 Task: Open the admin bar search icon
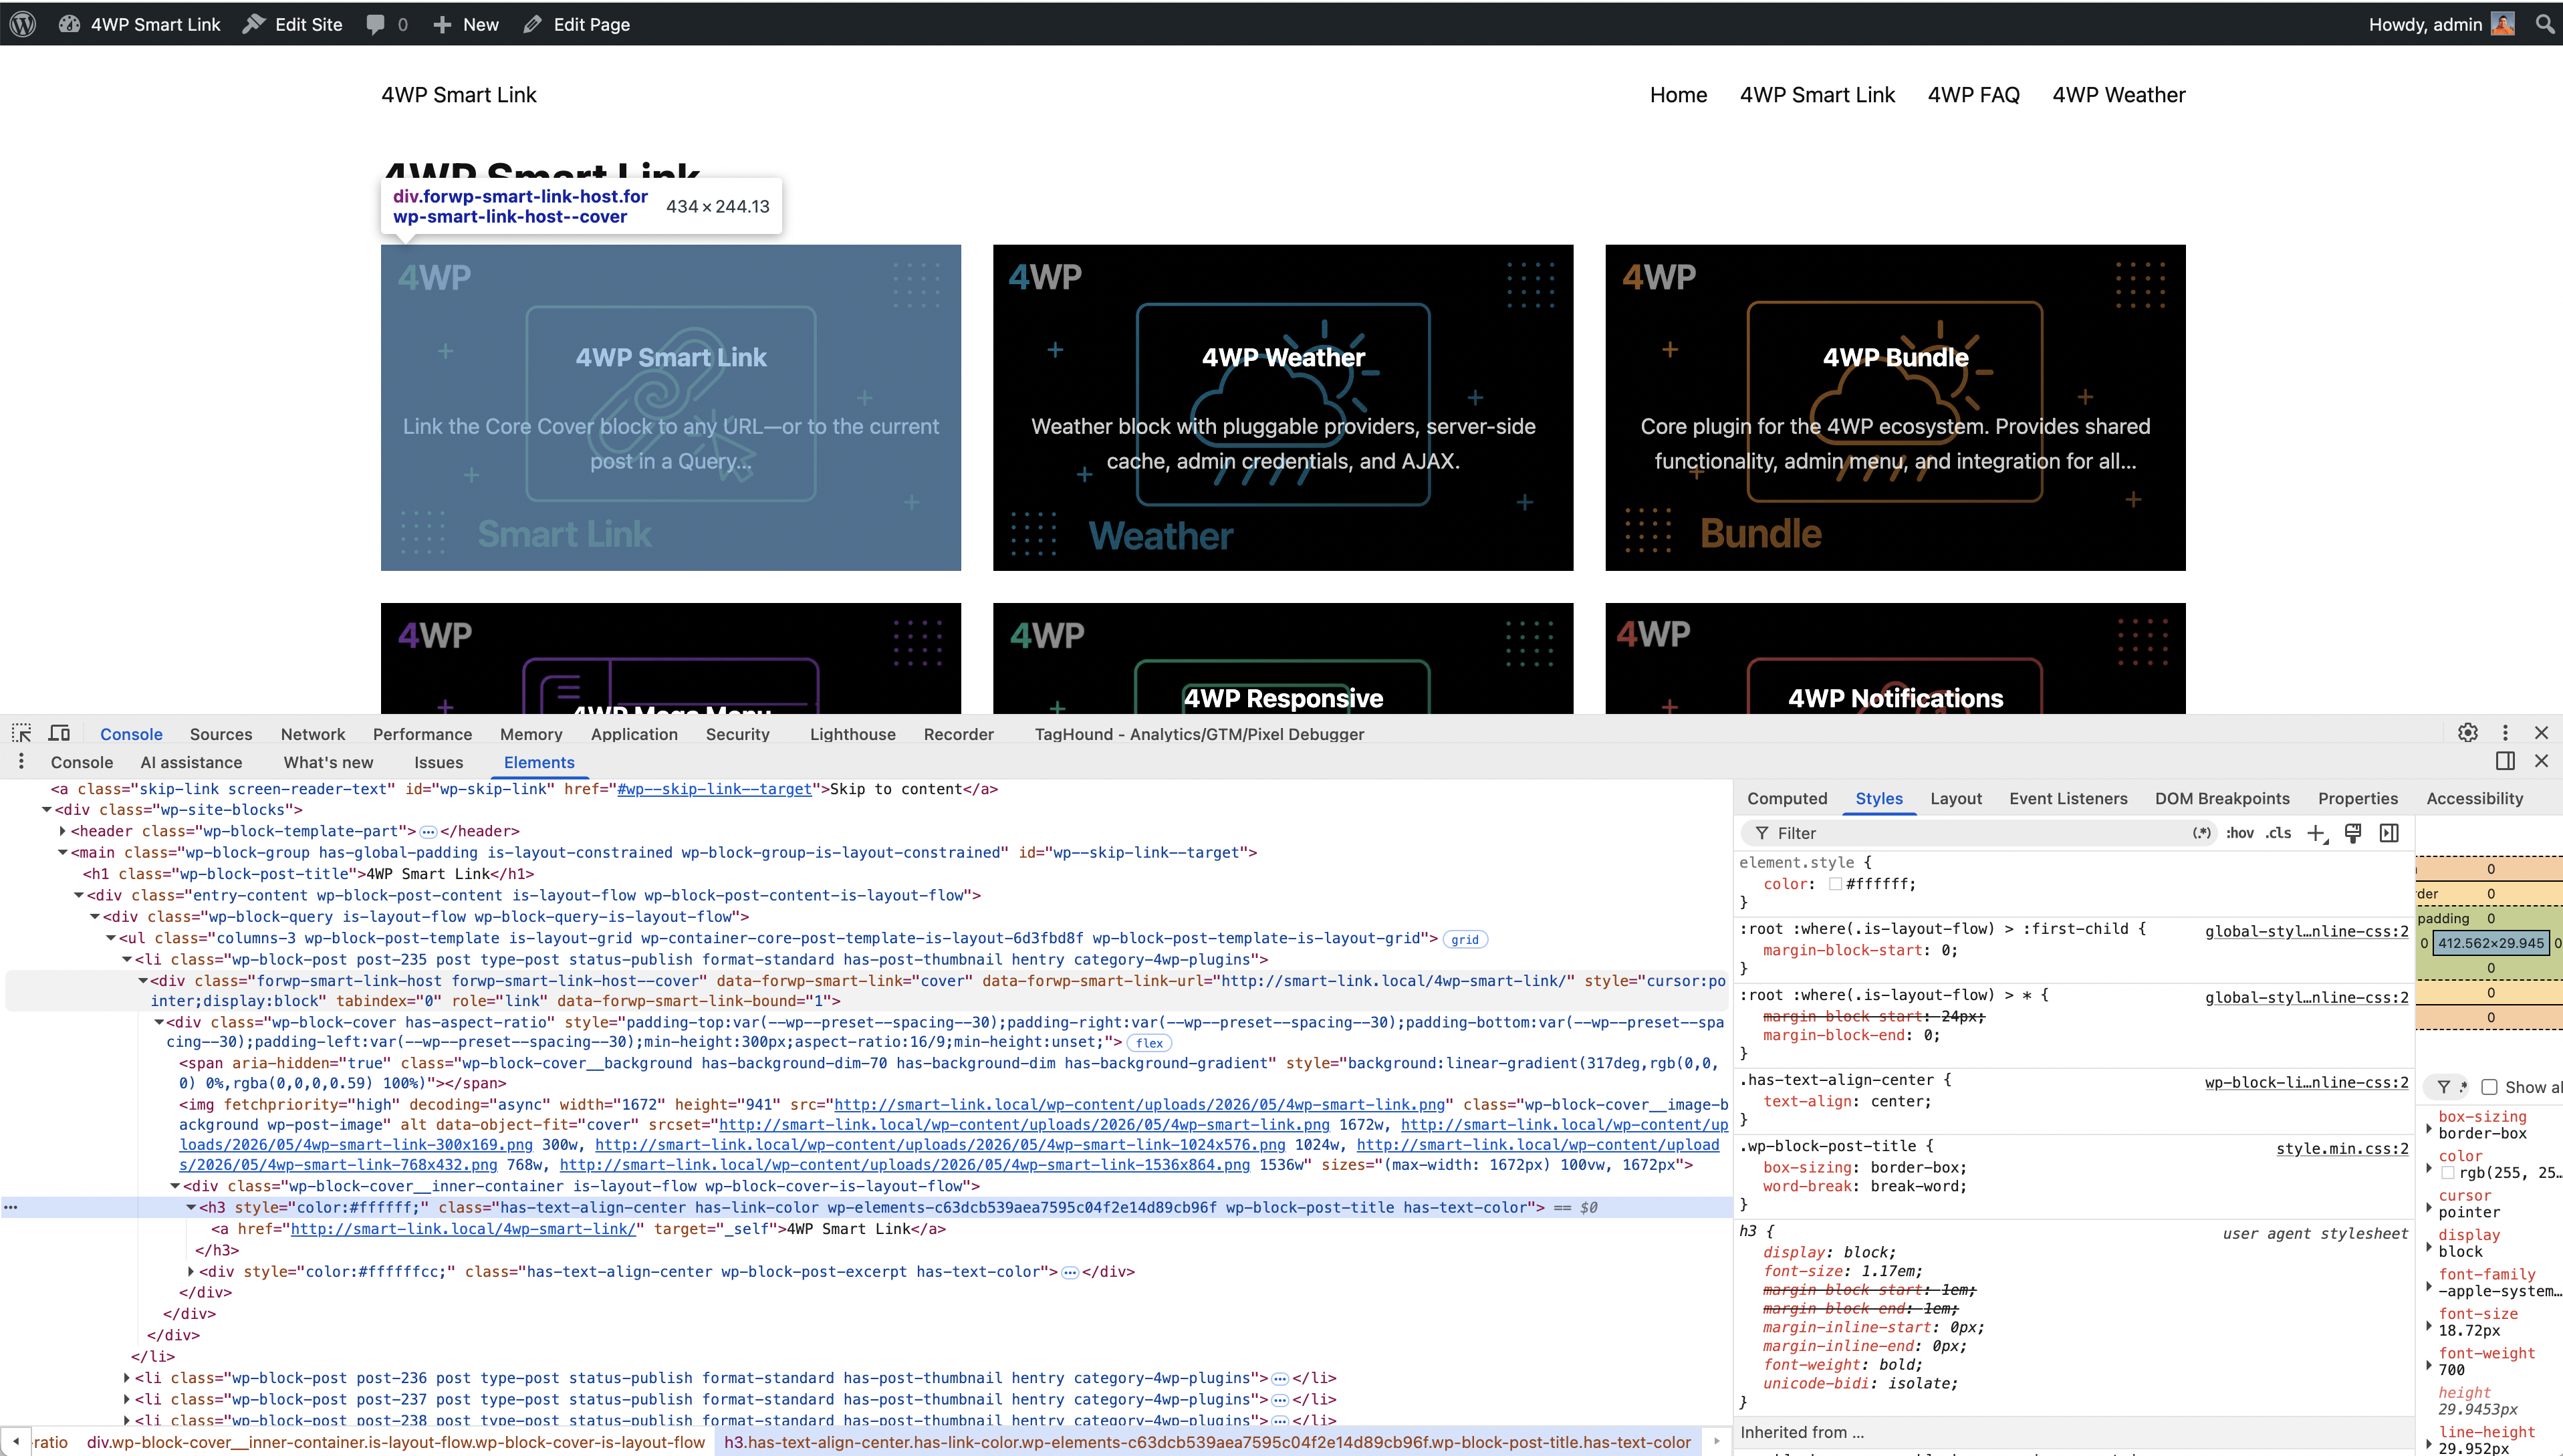pyautogui.click(x=2544, y=24)
